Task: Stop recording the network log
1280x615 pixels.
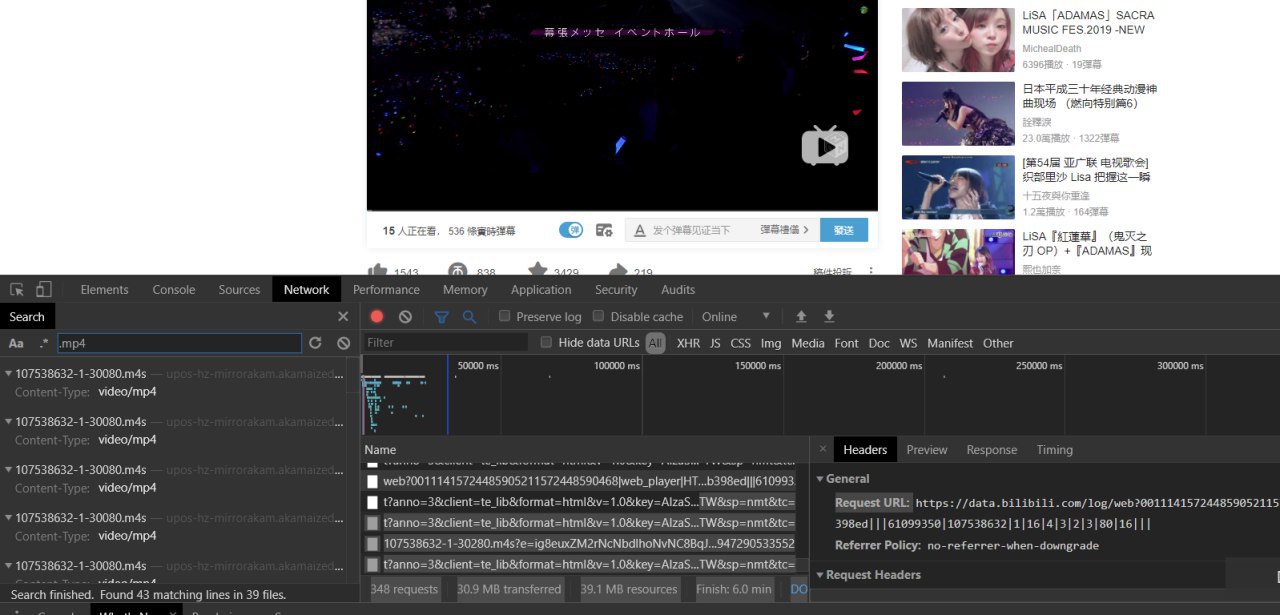Action: [377, 317]
